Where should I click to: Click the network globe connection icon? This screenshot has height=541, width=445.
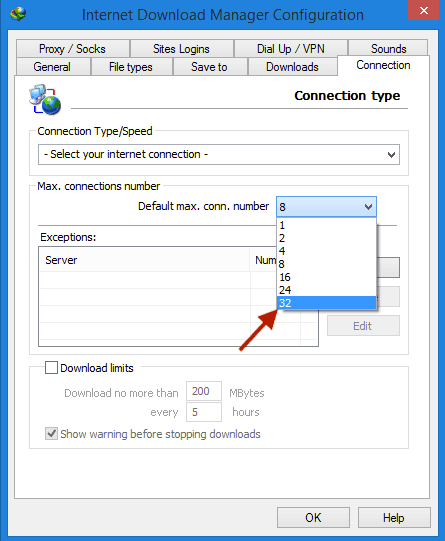45,99
